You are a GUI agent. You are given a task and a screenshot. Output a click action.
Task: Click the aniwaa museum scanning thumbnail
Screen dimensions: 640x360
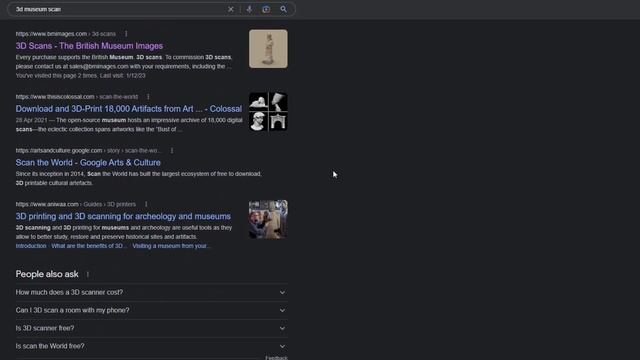coord(268,219)
